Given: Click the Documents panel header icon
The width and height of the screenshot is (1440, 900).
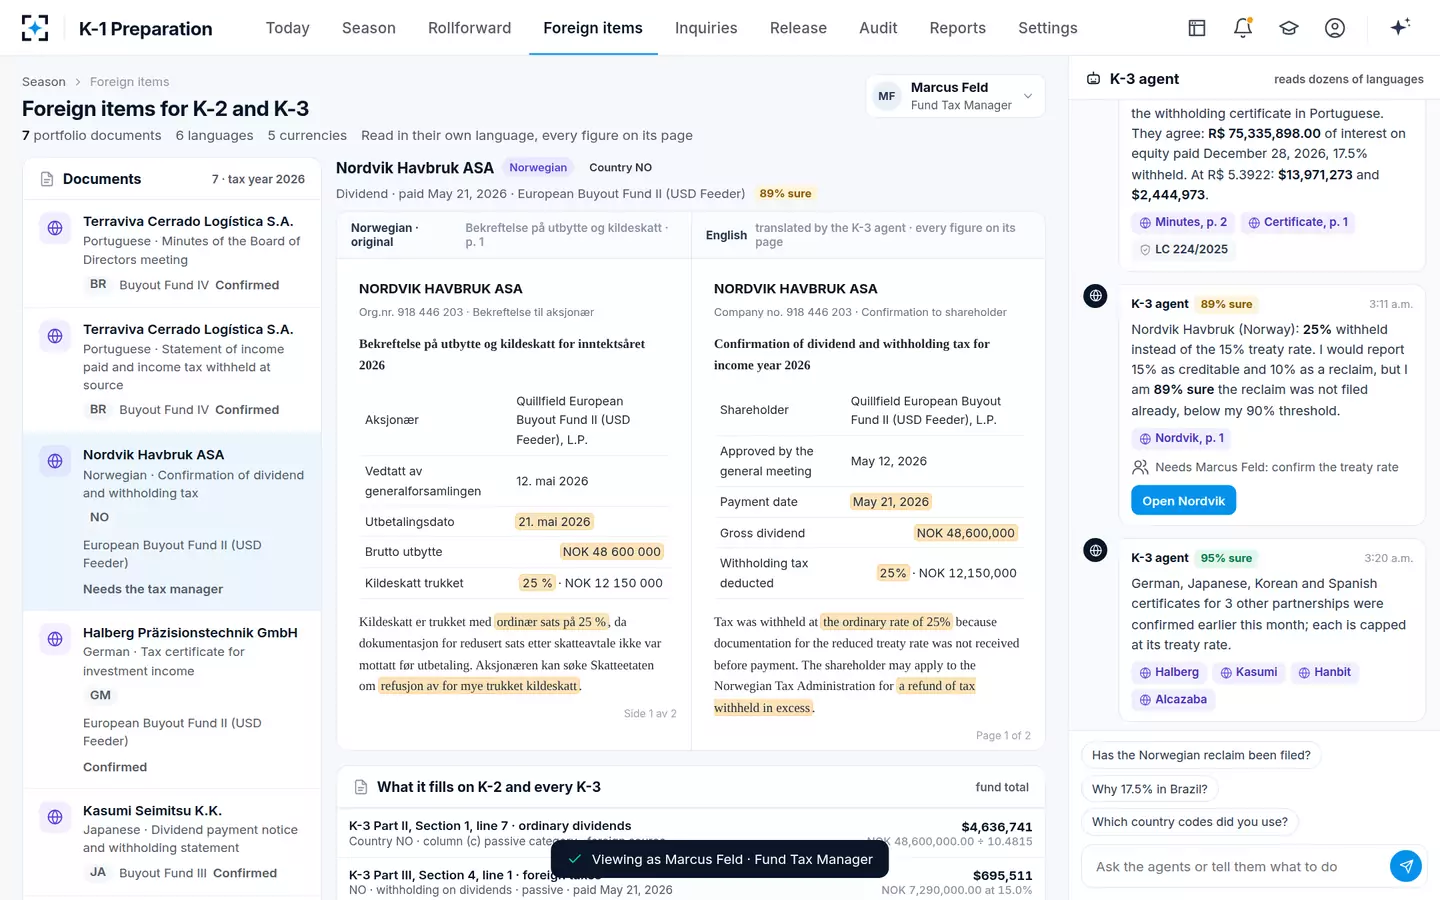Looking at the screenshot, I should pyautogui.click(x=47, y=179).
